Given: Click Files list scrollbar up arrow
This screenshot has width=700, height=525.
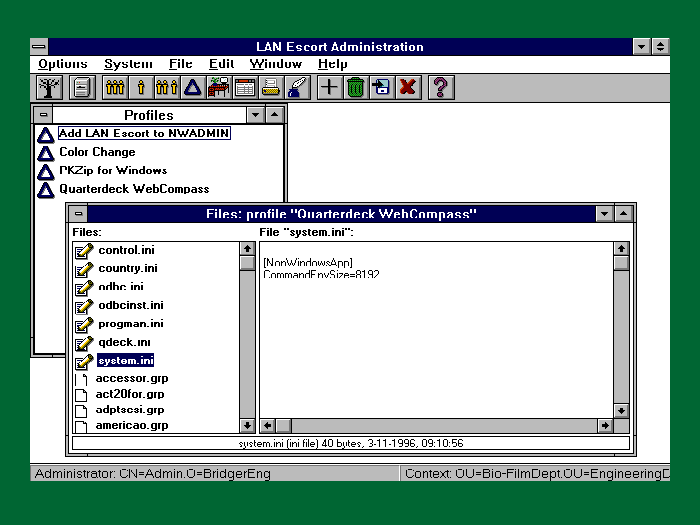Looking at the screenshot, I should pos(247,249).
